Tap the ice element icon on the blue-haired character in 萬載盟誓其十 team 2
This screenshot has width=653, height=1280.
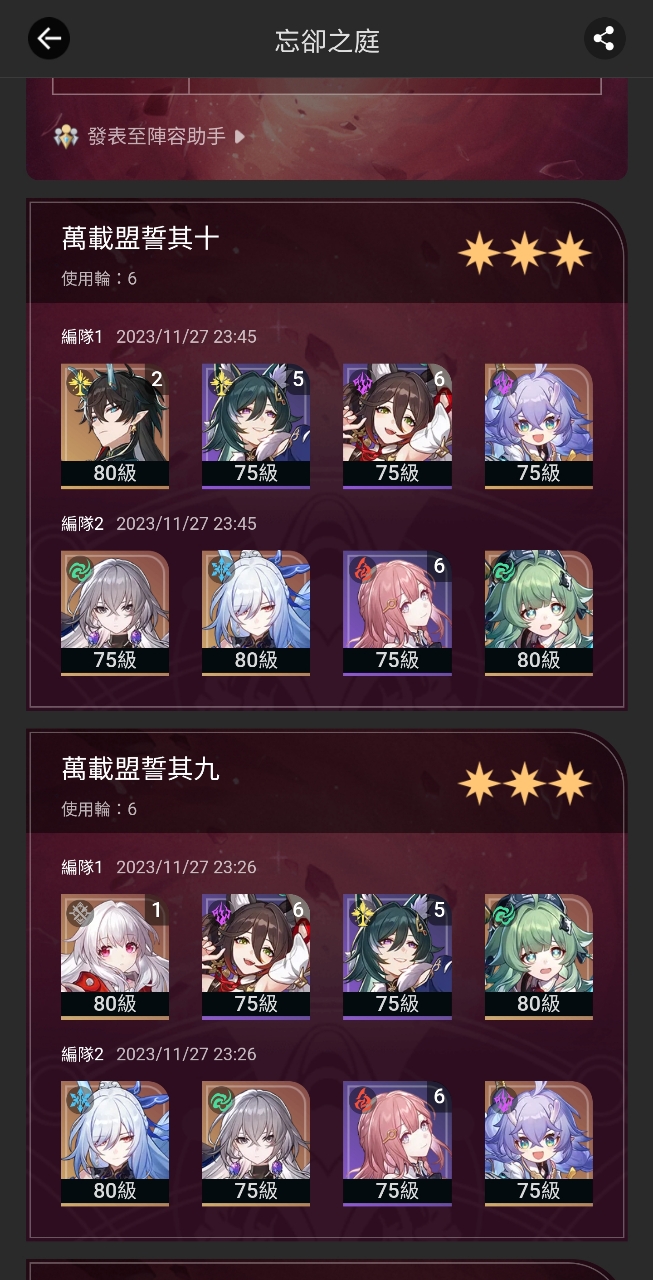tap(219, 569)
